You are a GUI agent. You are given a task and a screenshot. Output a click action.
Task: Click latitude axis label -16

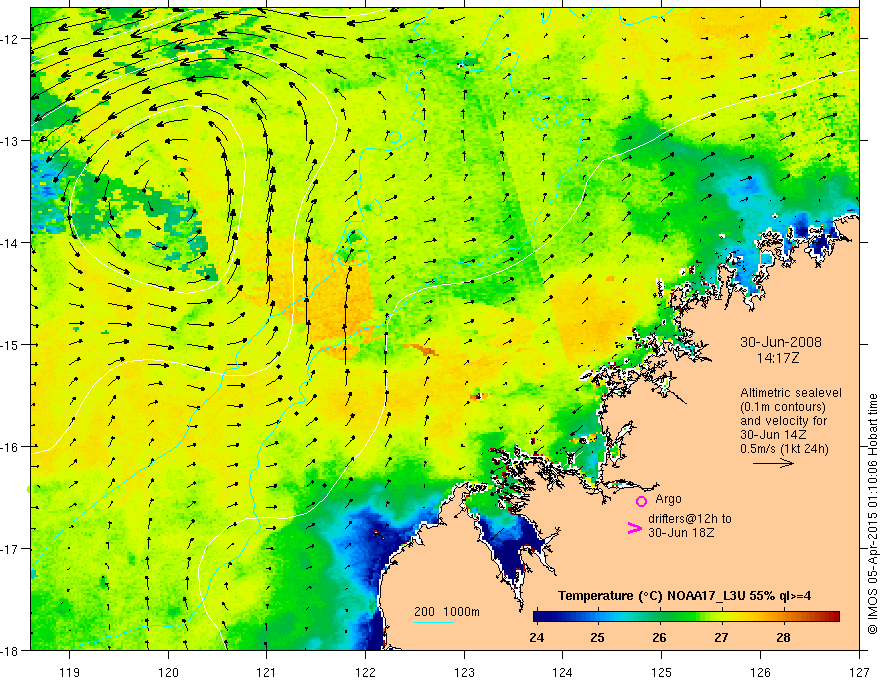tap(11, 447)
